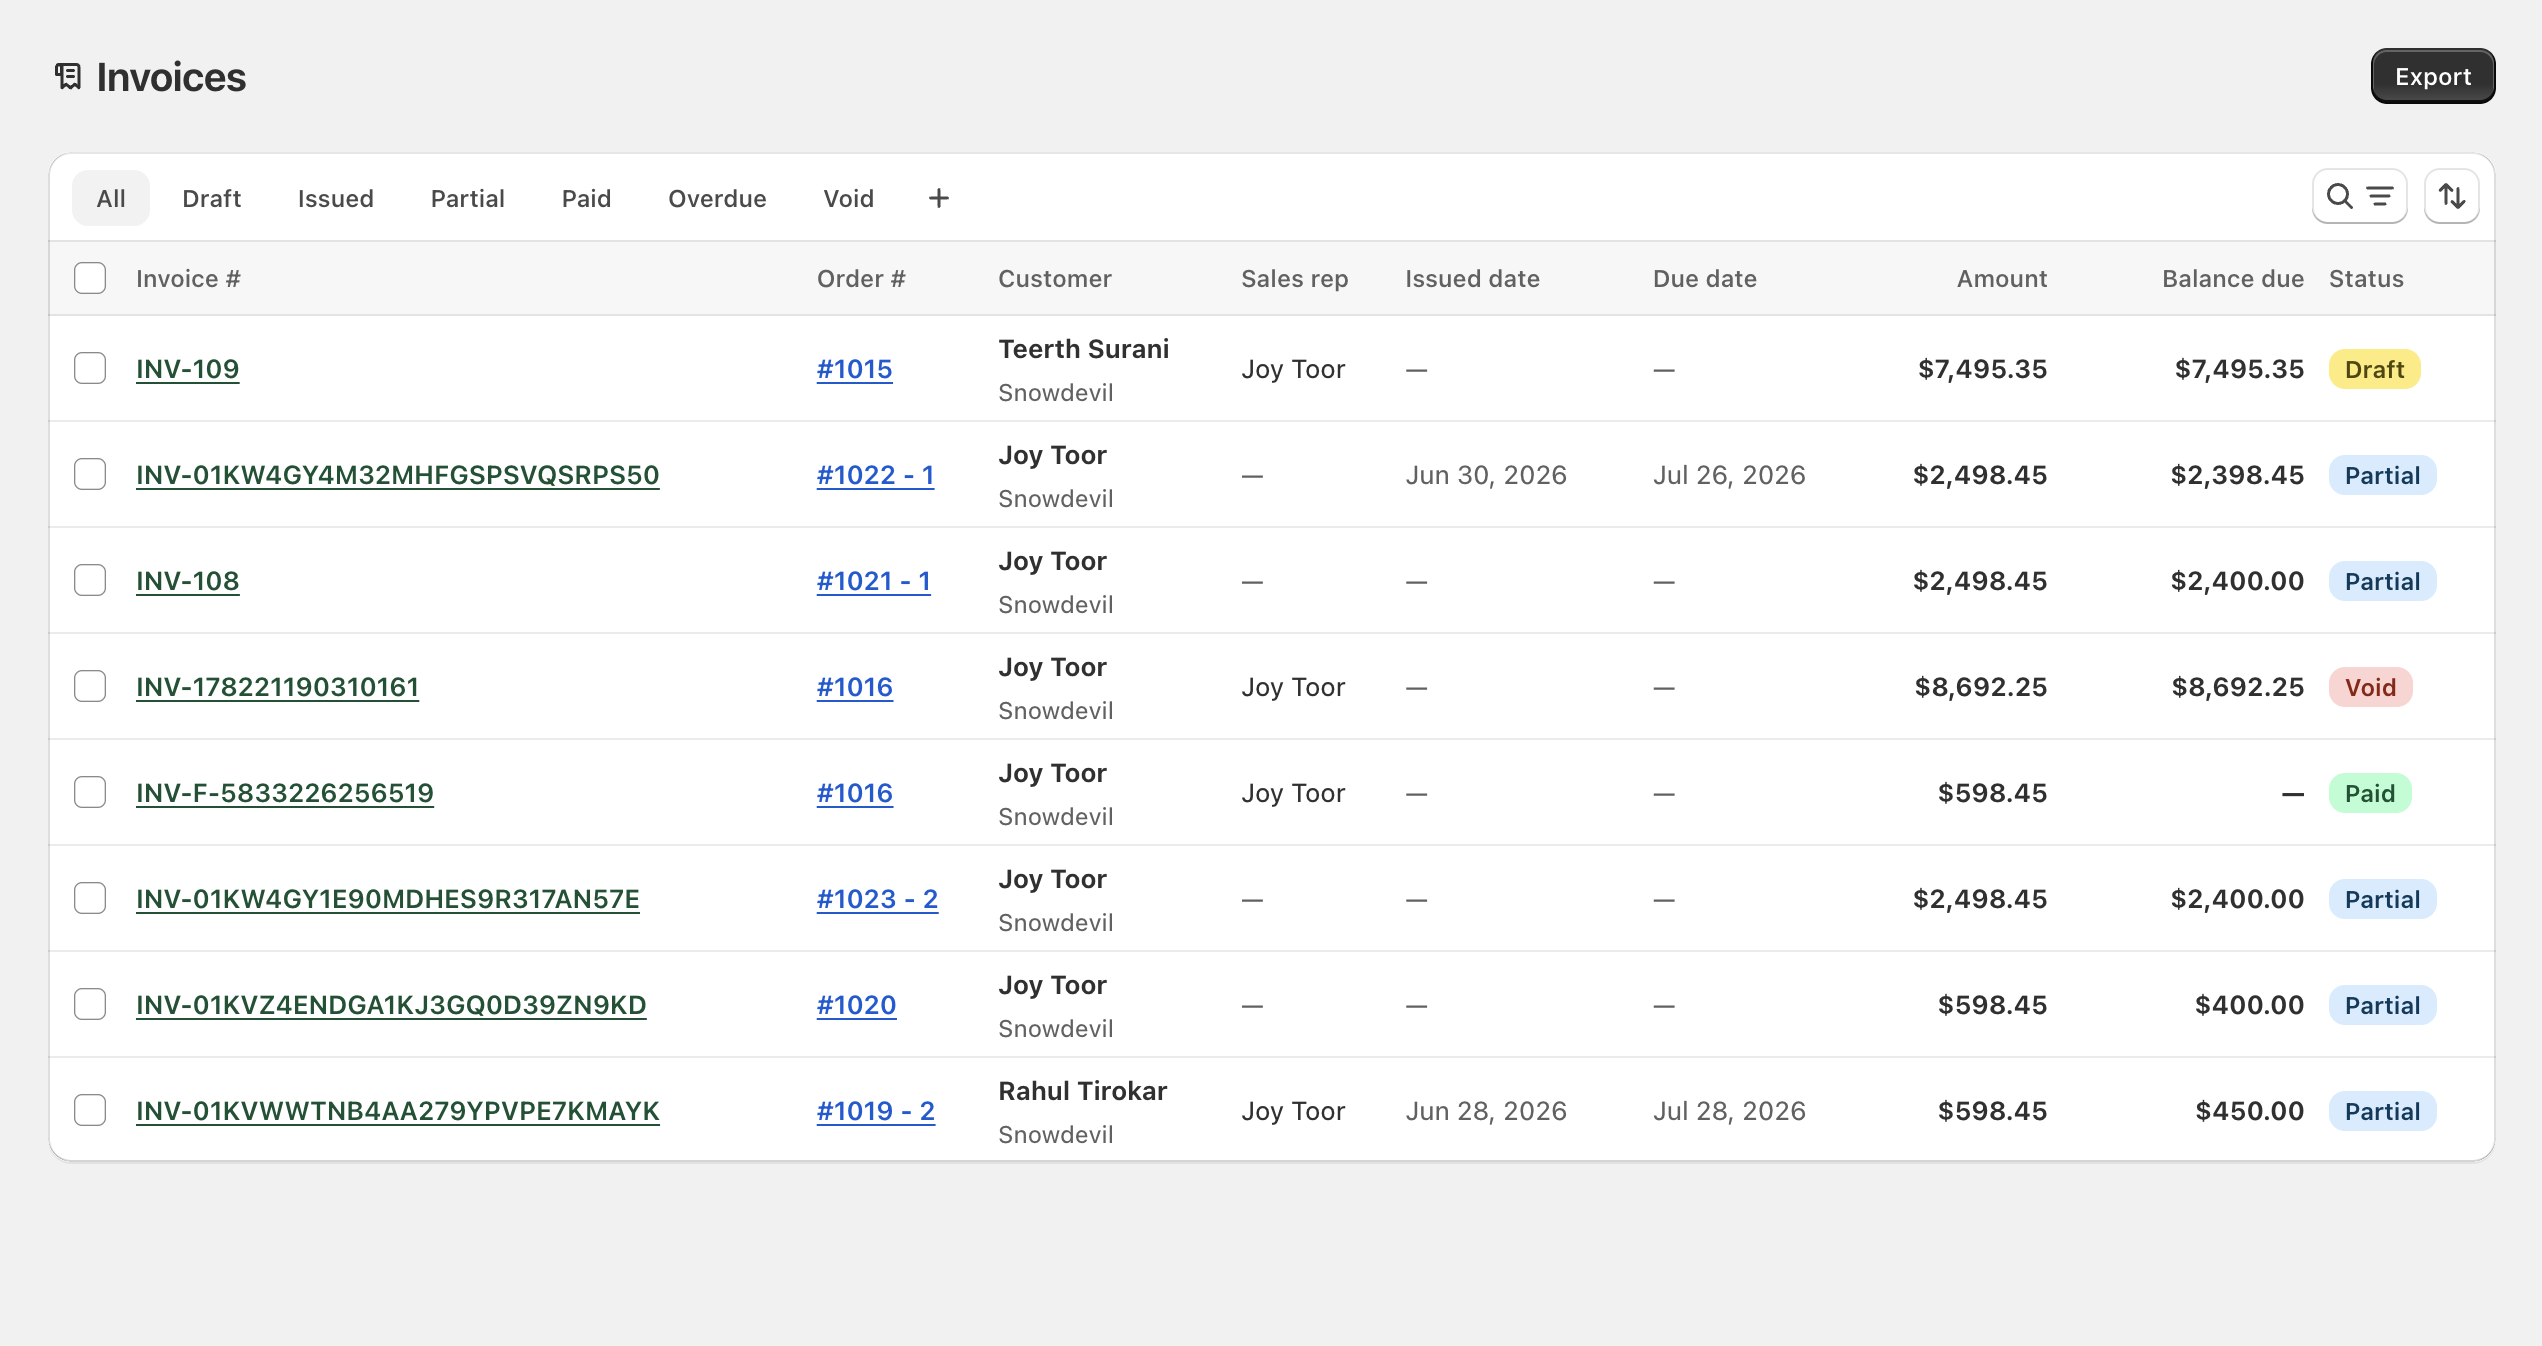Open invoice INV-01KW4GY1E90MDHES9R317AN57E
This screenshot has width=2542, height=1346.
pos(388,899)
